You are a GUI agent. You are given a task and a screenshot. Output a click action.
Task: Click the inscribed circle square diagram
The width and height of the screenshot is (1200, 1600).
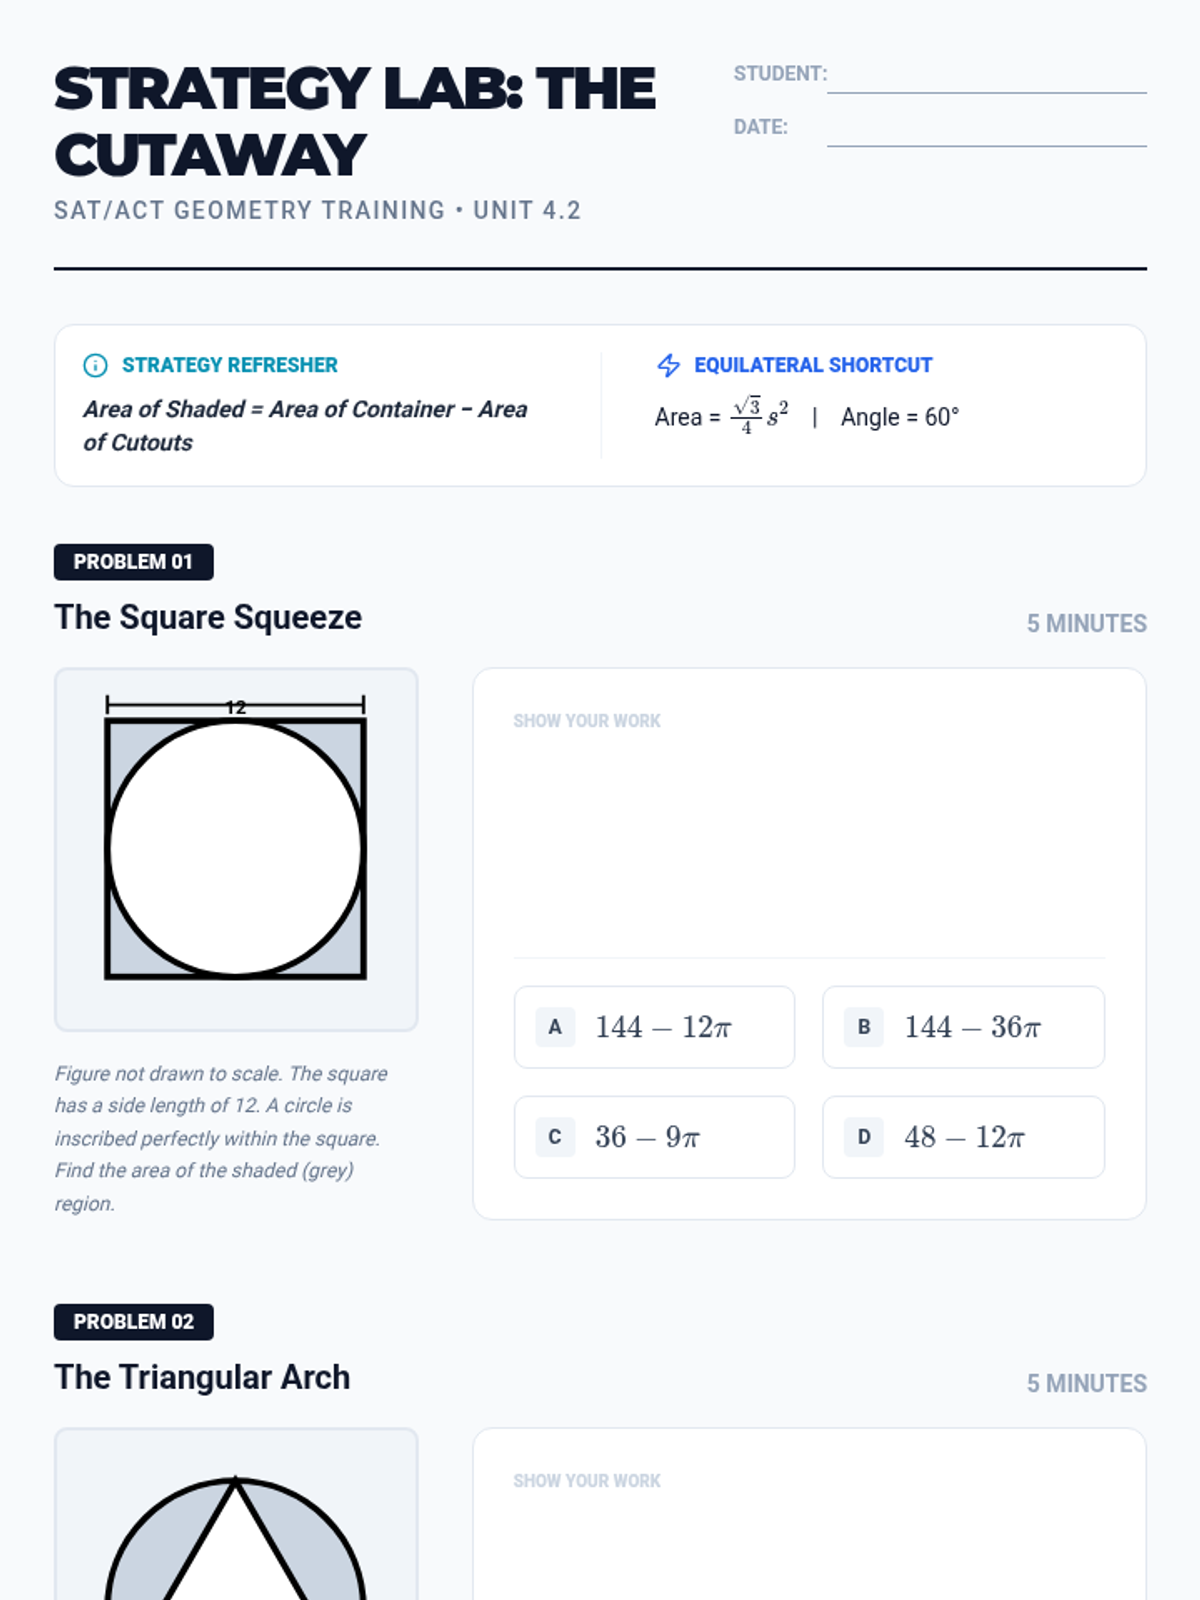click(236, 848)
